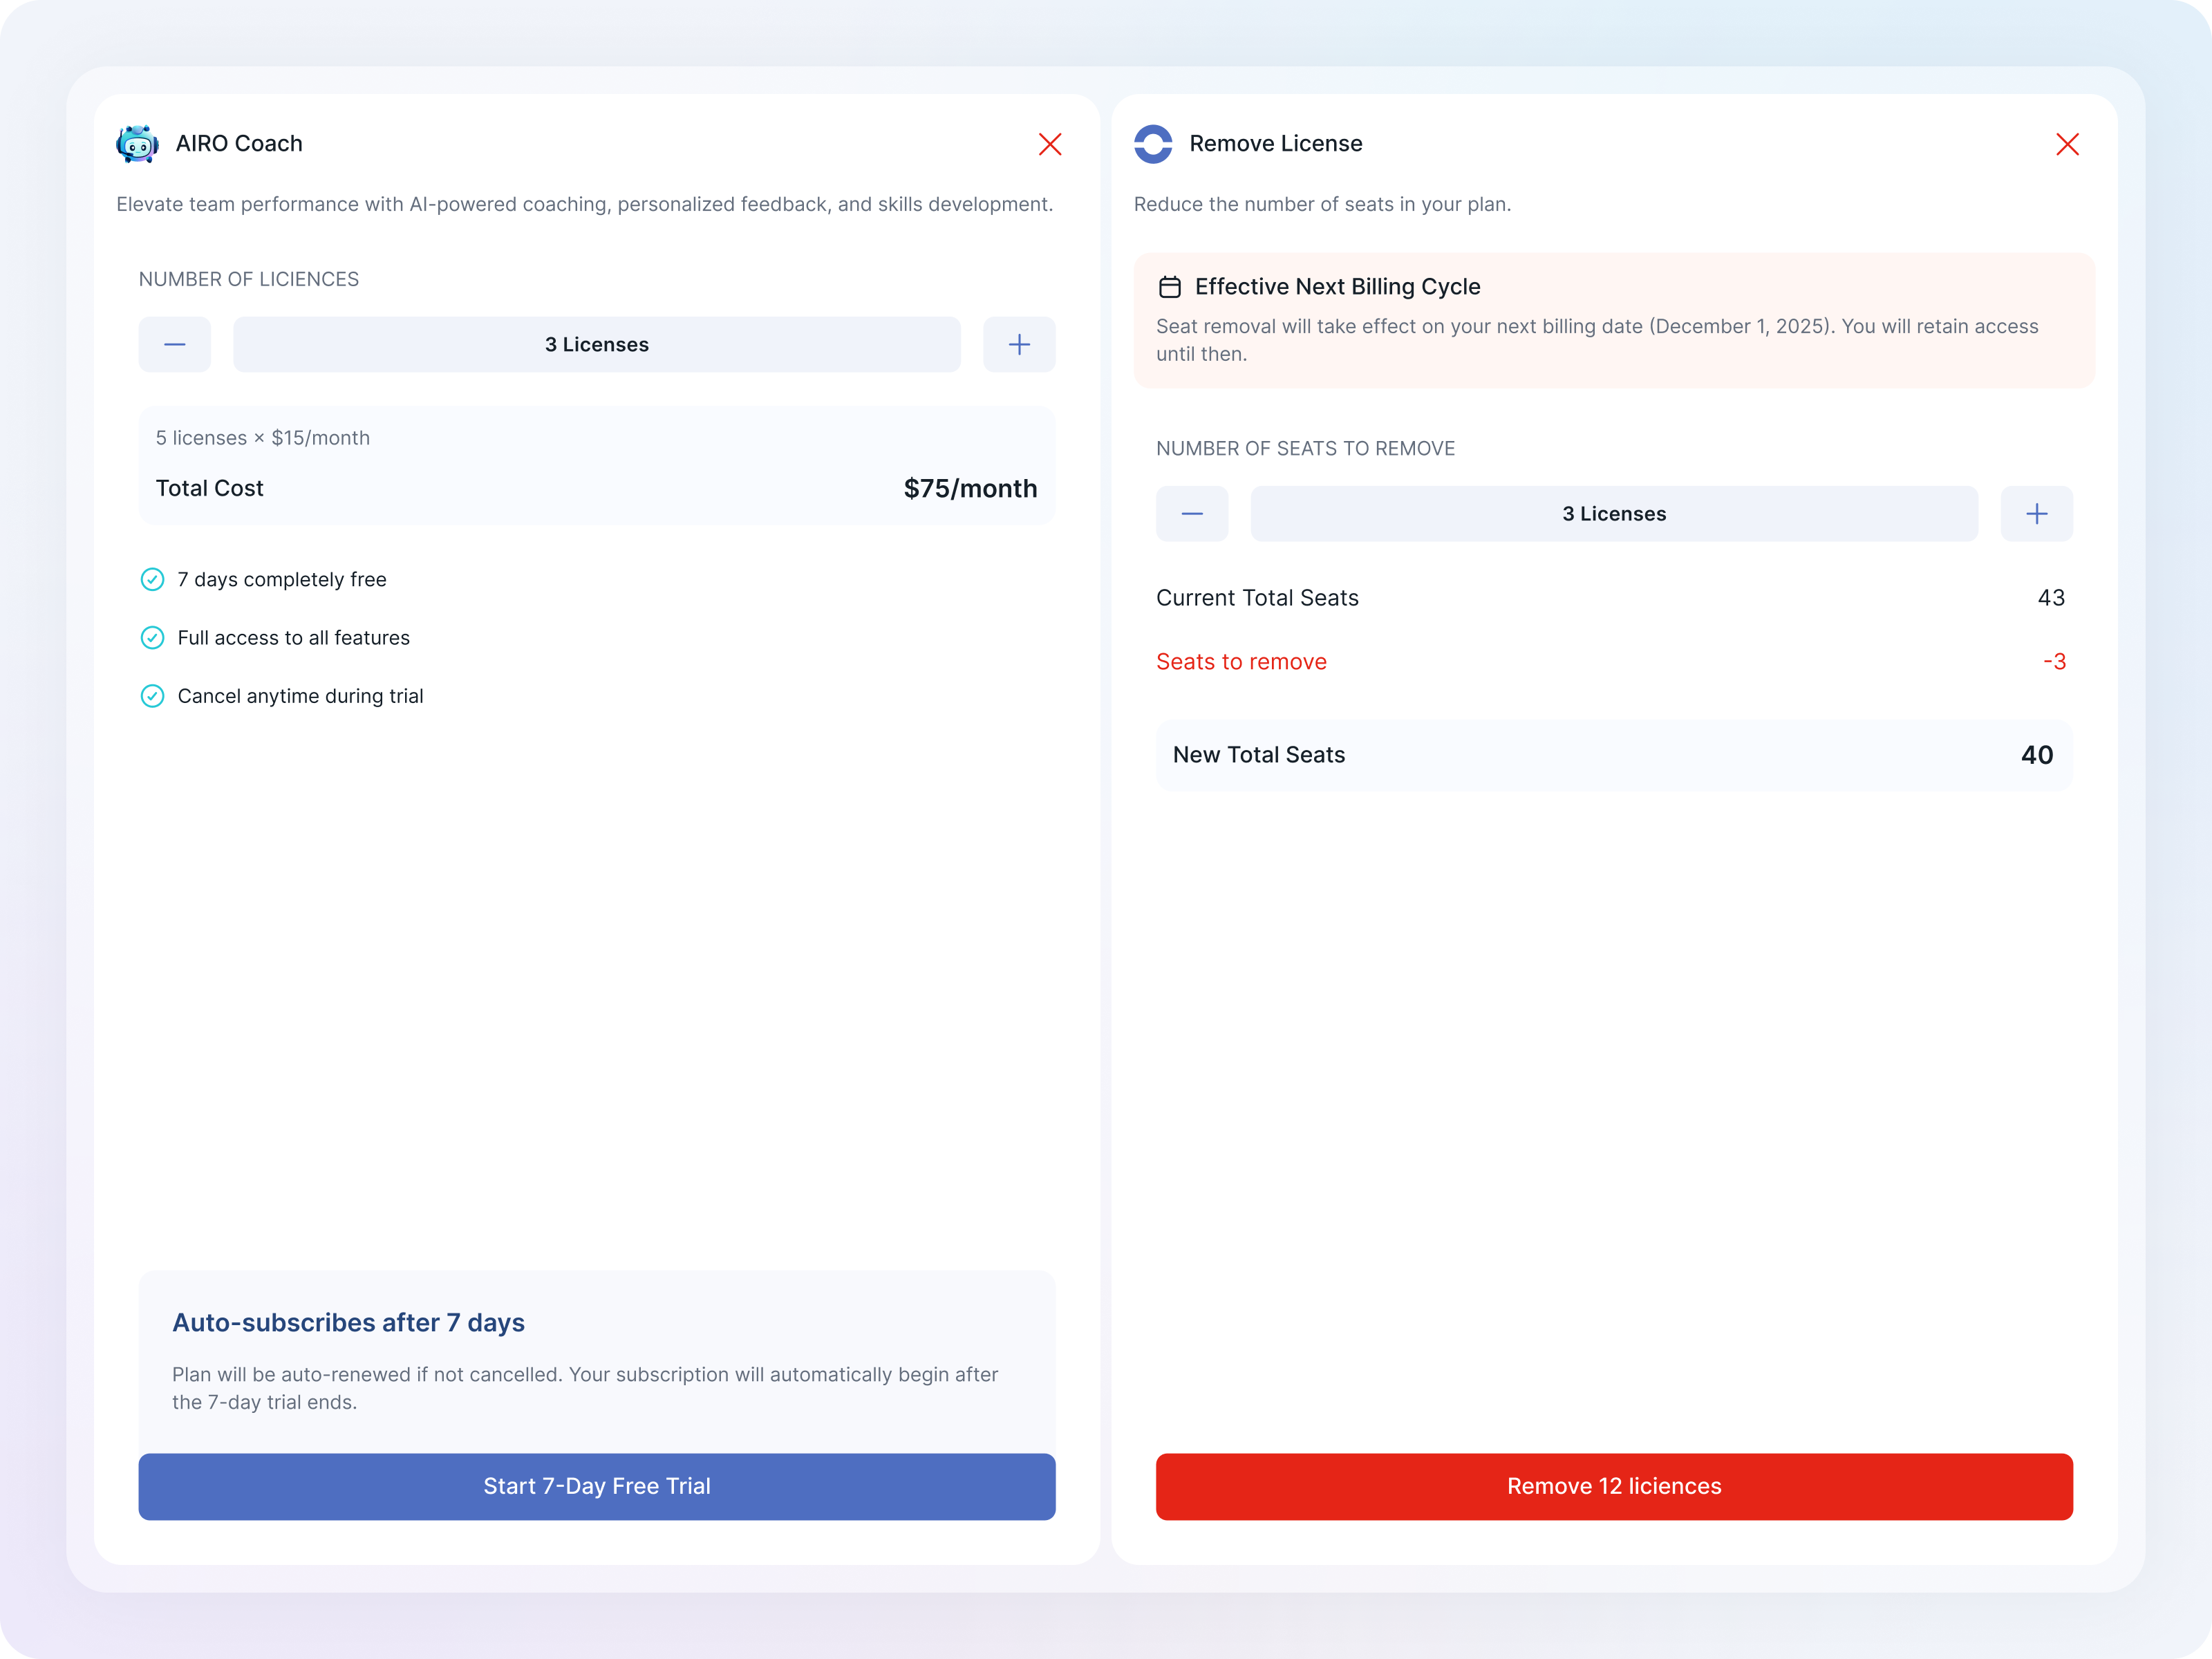Increase the number of seats to remove

pos(2036,514)
